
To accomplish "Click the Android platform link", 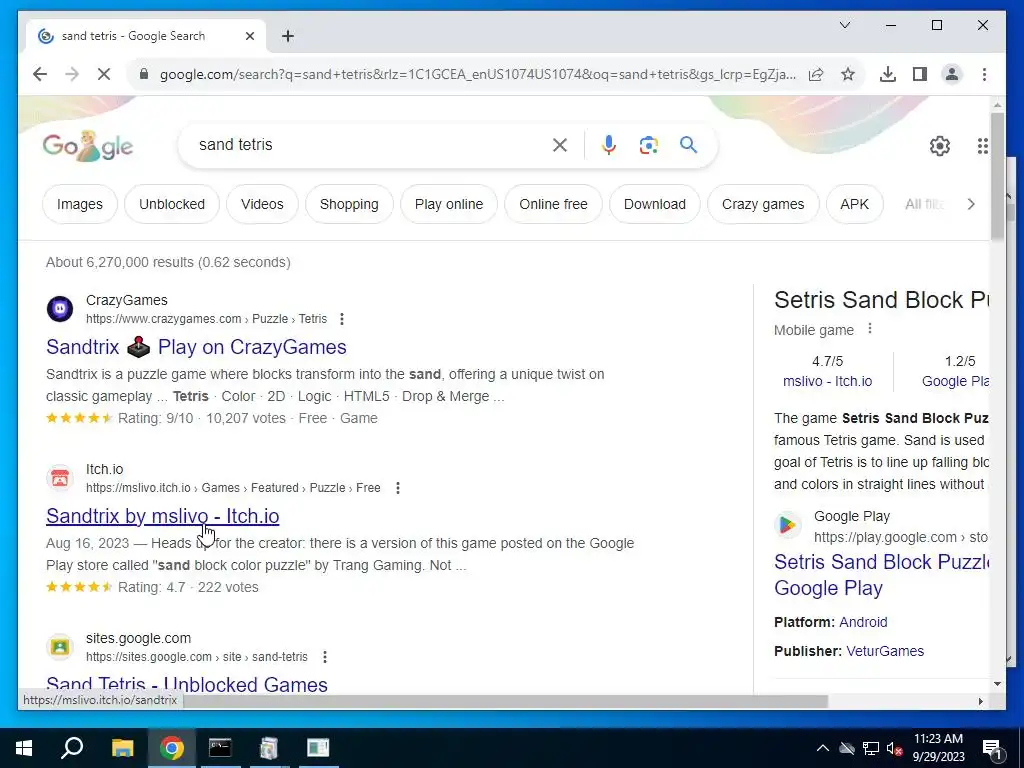I will 863,622.
